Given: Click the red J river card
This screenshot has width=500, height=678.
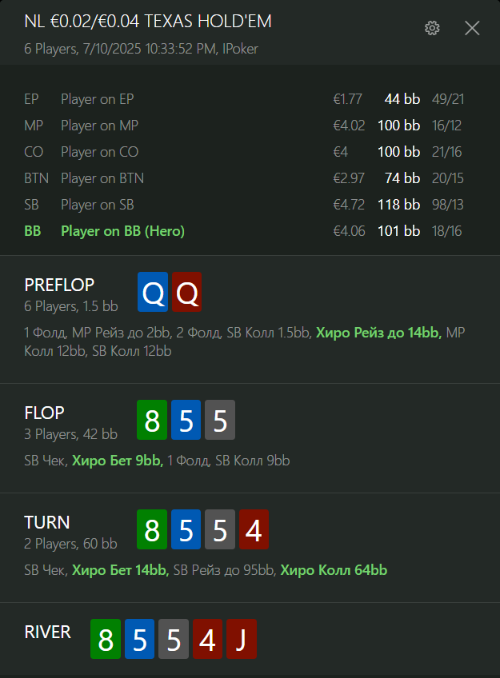Looking at the screenshot, I should [241, 639].
